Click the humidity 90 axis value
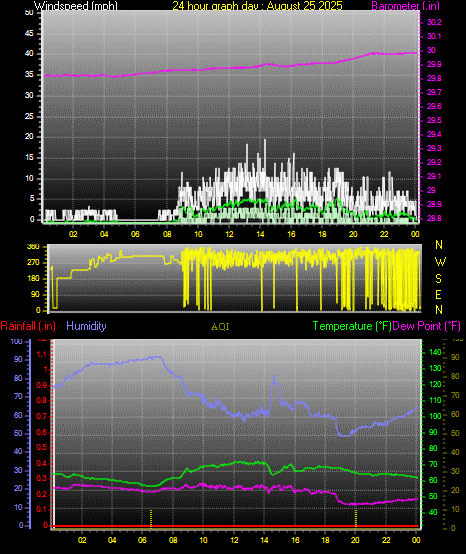The image size is (466, 554). [18, 359]
